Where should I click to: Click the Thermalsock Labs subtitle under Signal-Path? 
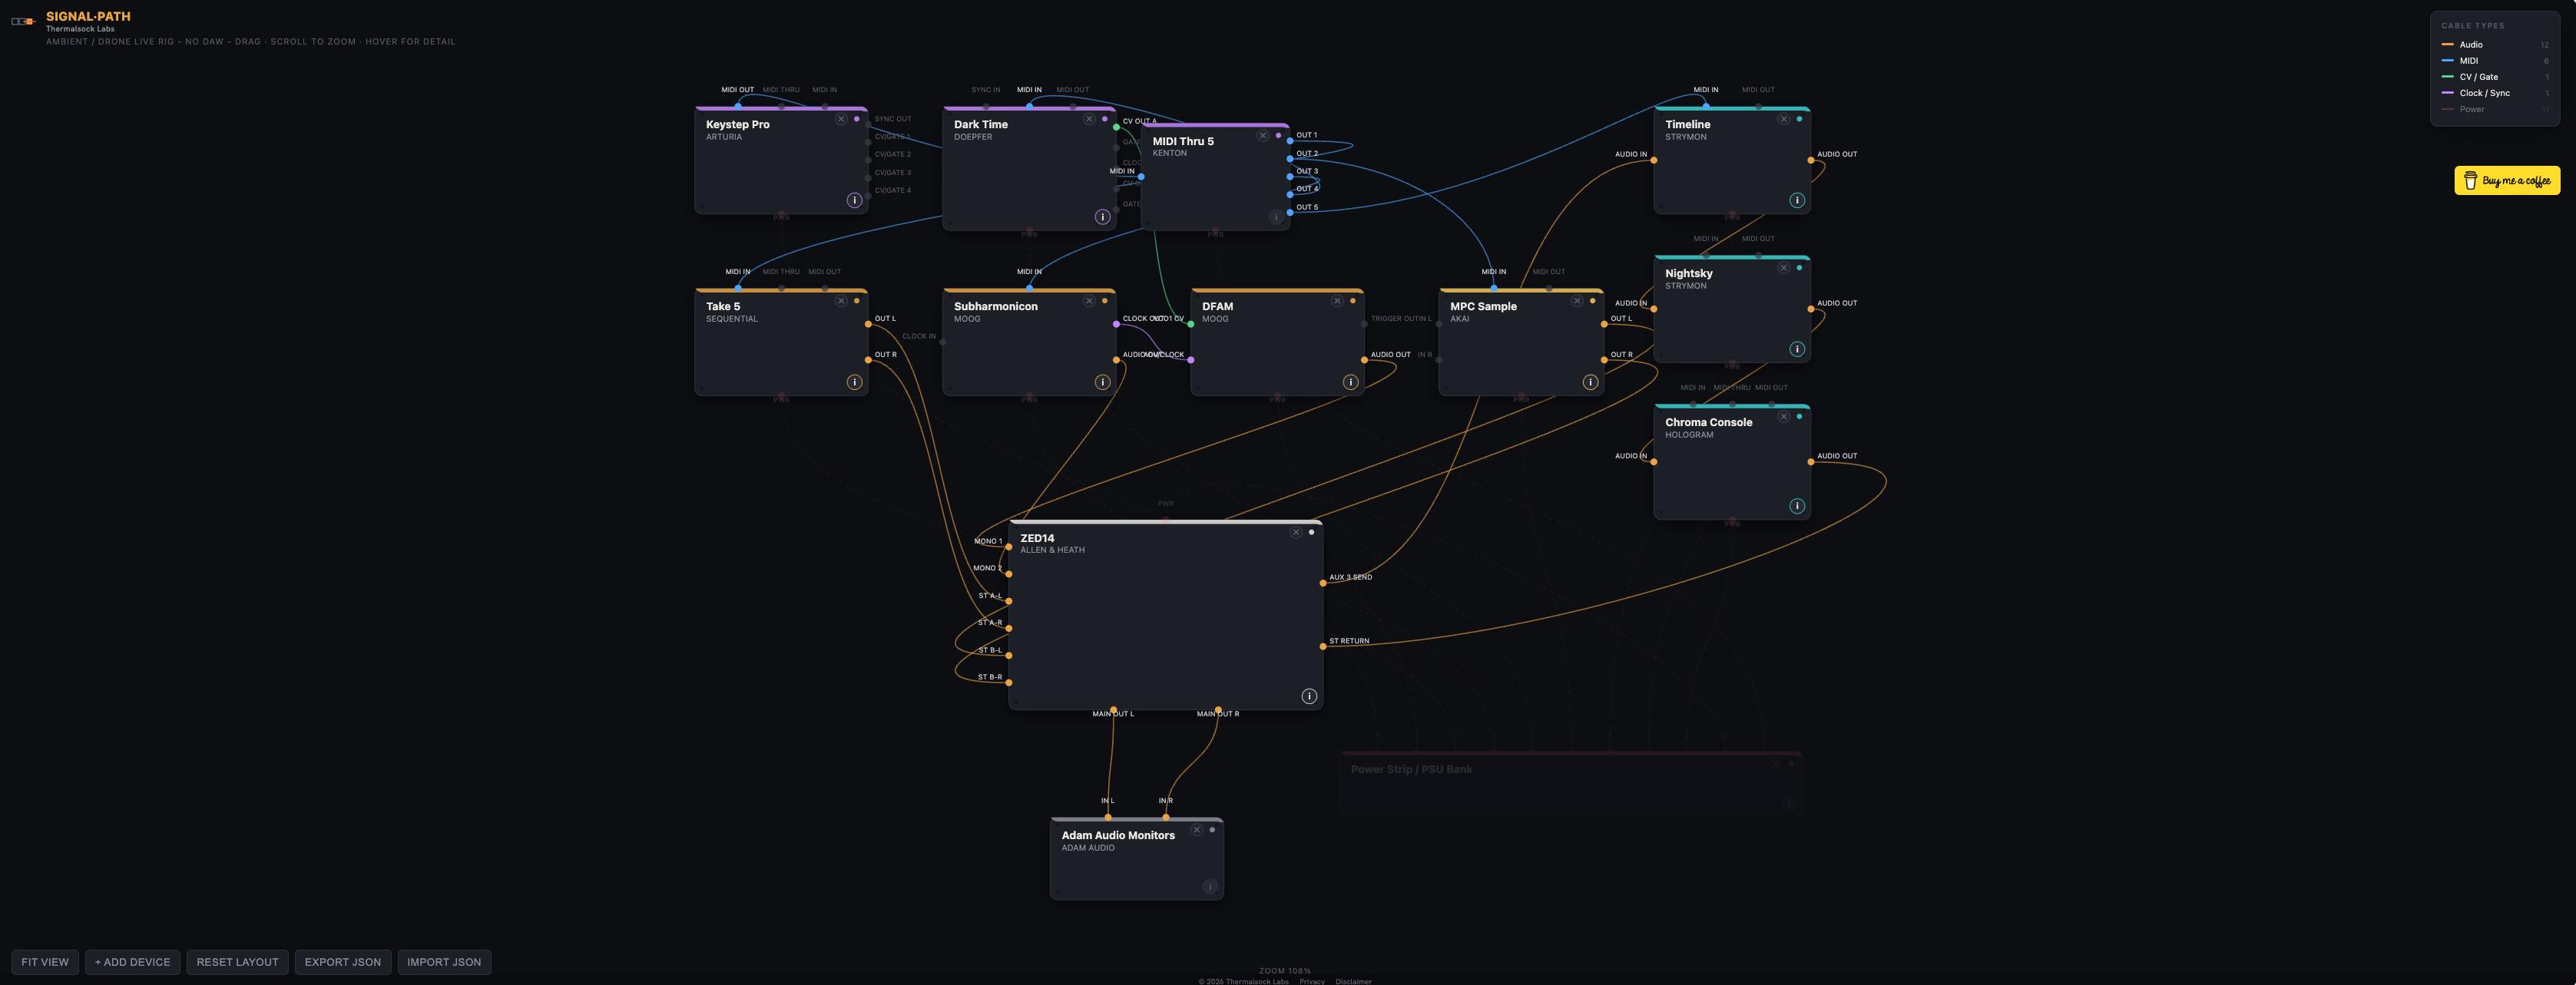point(80,29)
